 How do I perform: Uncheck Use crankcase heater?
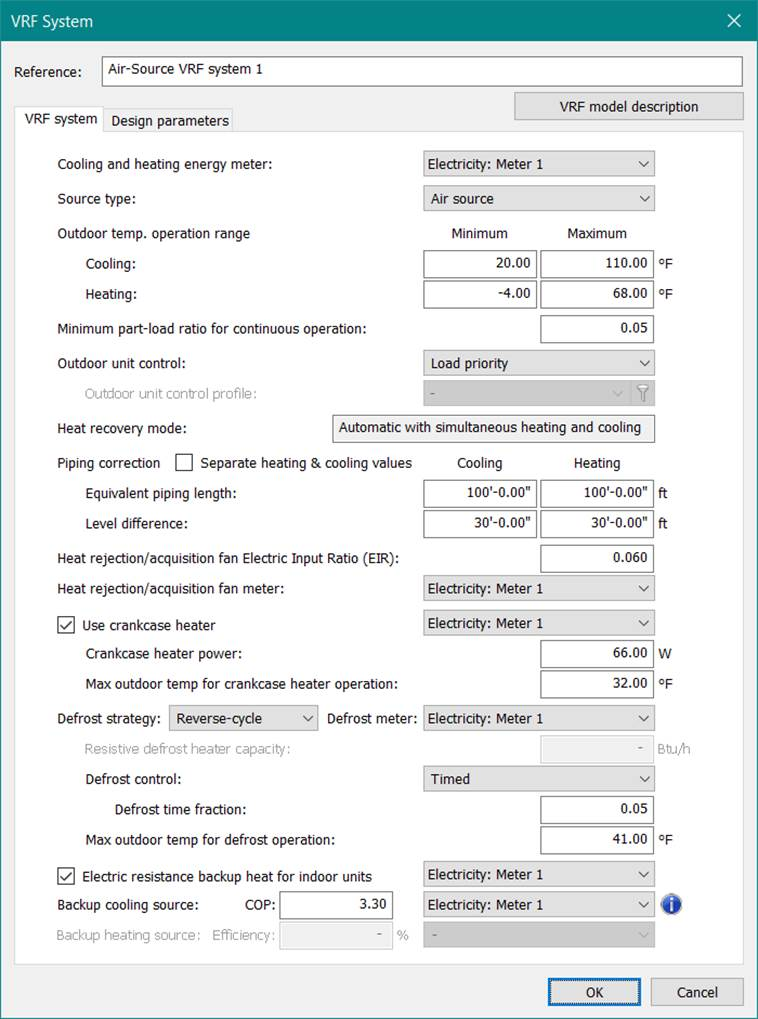tap(67, 625)
